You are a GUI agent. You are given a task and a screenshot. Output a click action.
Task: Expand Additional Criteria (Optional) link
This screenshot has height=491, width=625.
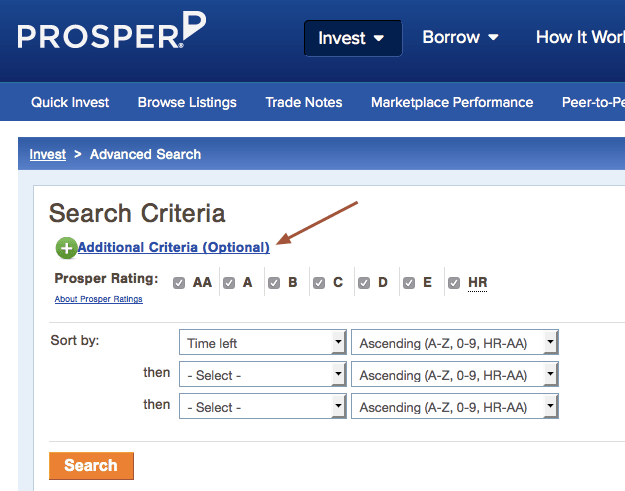point(173,247)
